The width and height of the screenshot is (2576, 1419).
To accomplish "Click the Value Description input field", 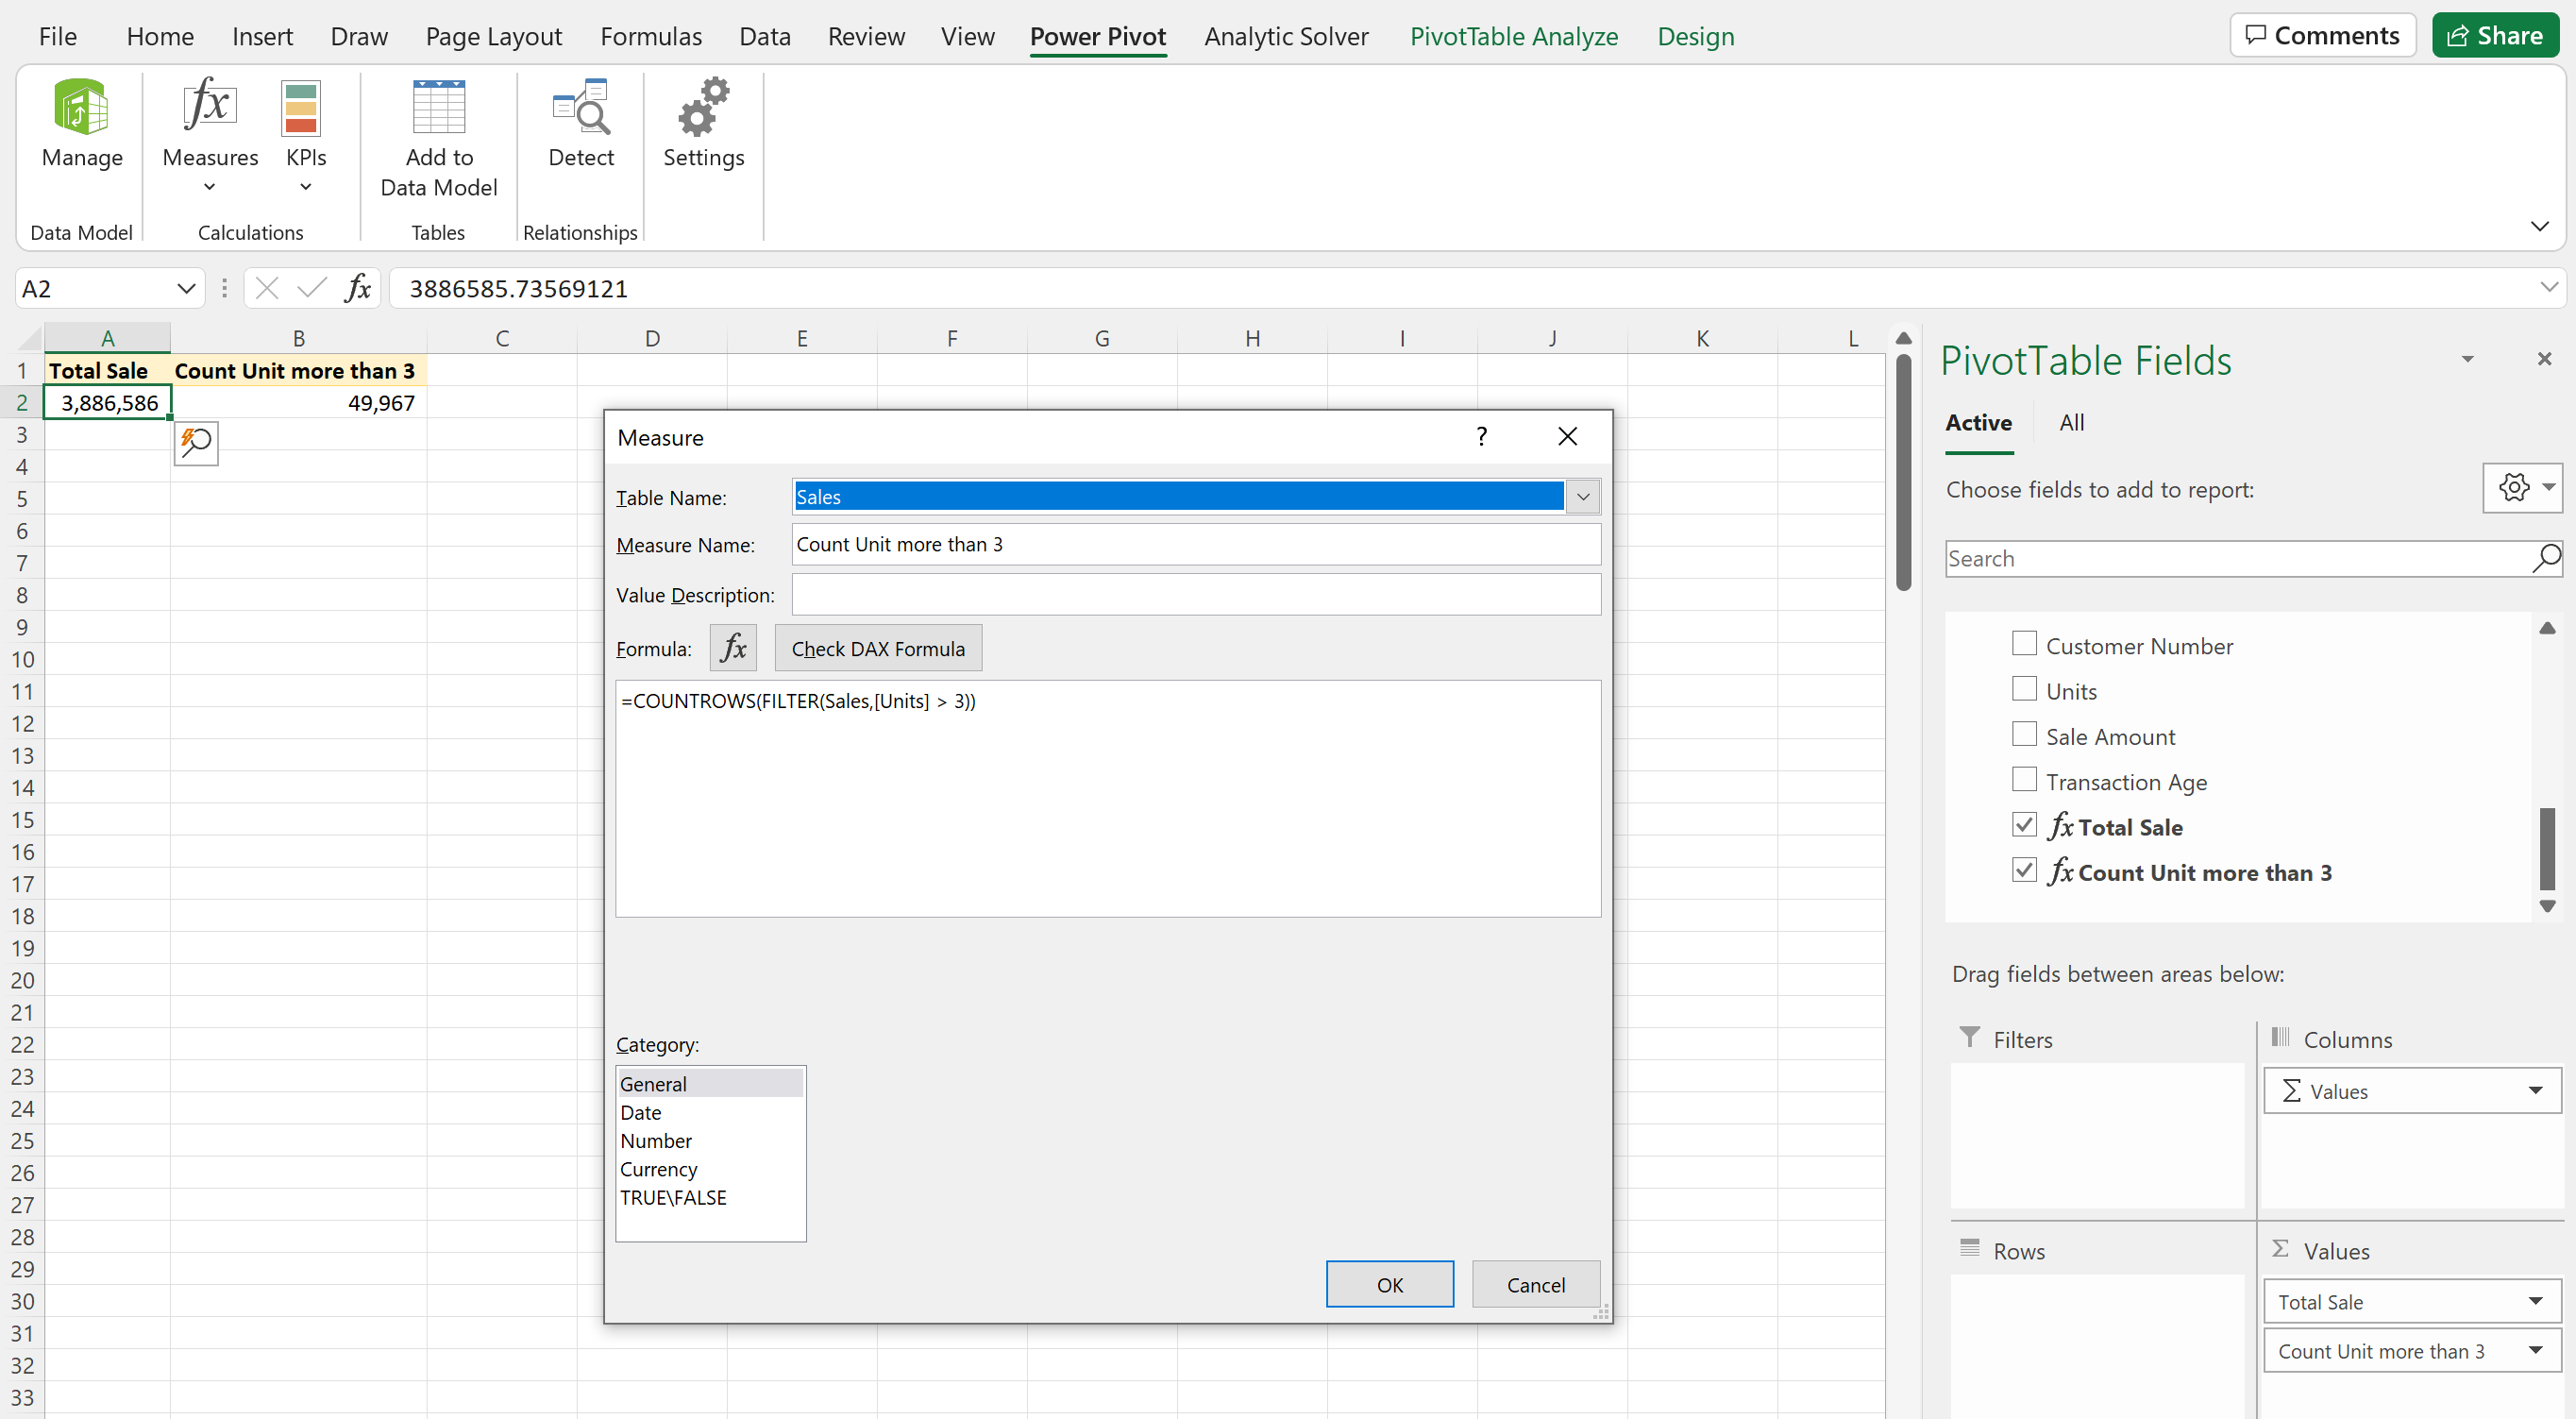I will pos(1195,595).
